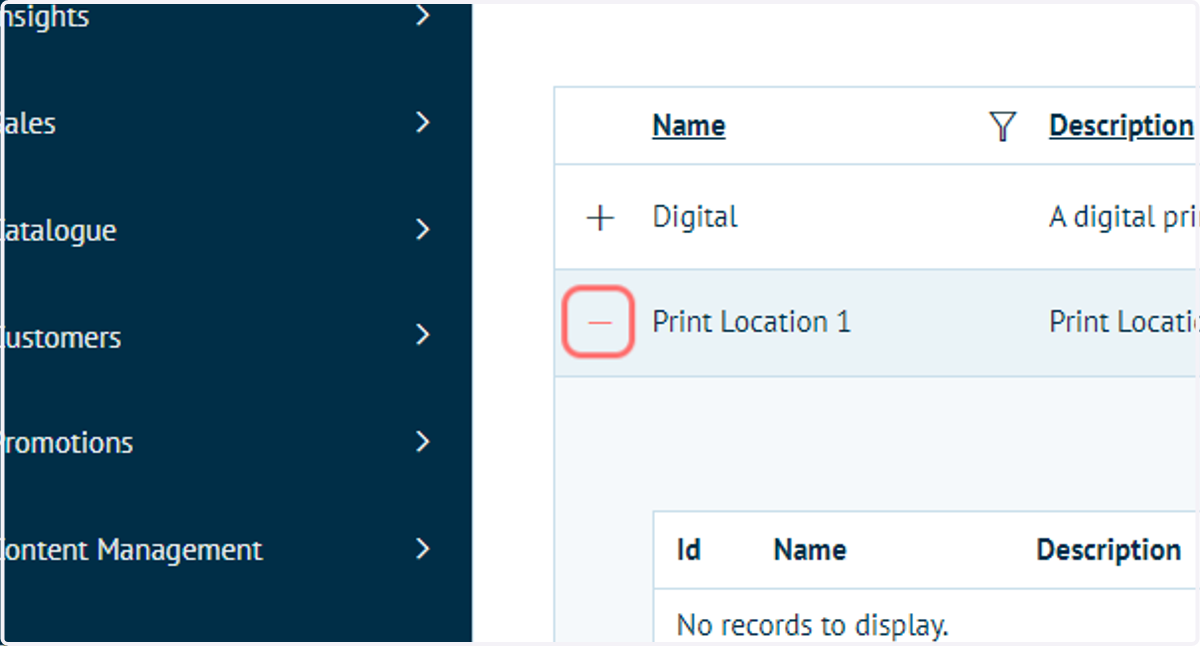Sort by the Description column header
Screen dimensions: 1200x646
coord(1121,126)
